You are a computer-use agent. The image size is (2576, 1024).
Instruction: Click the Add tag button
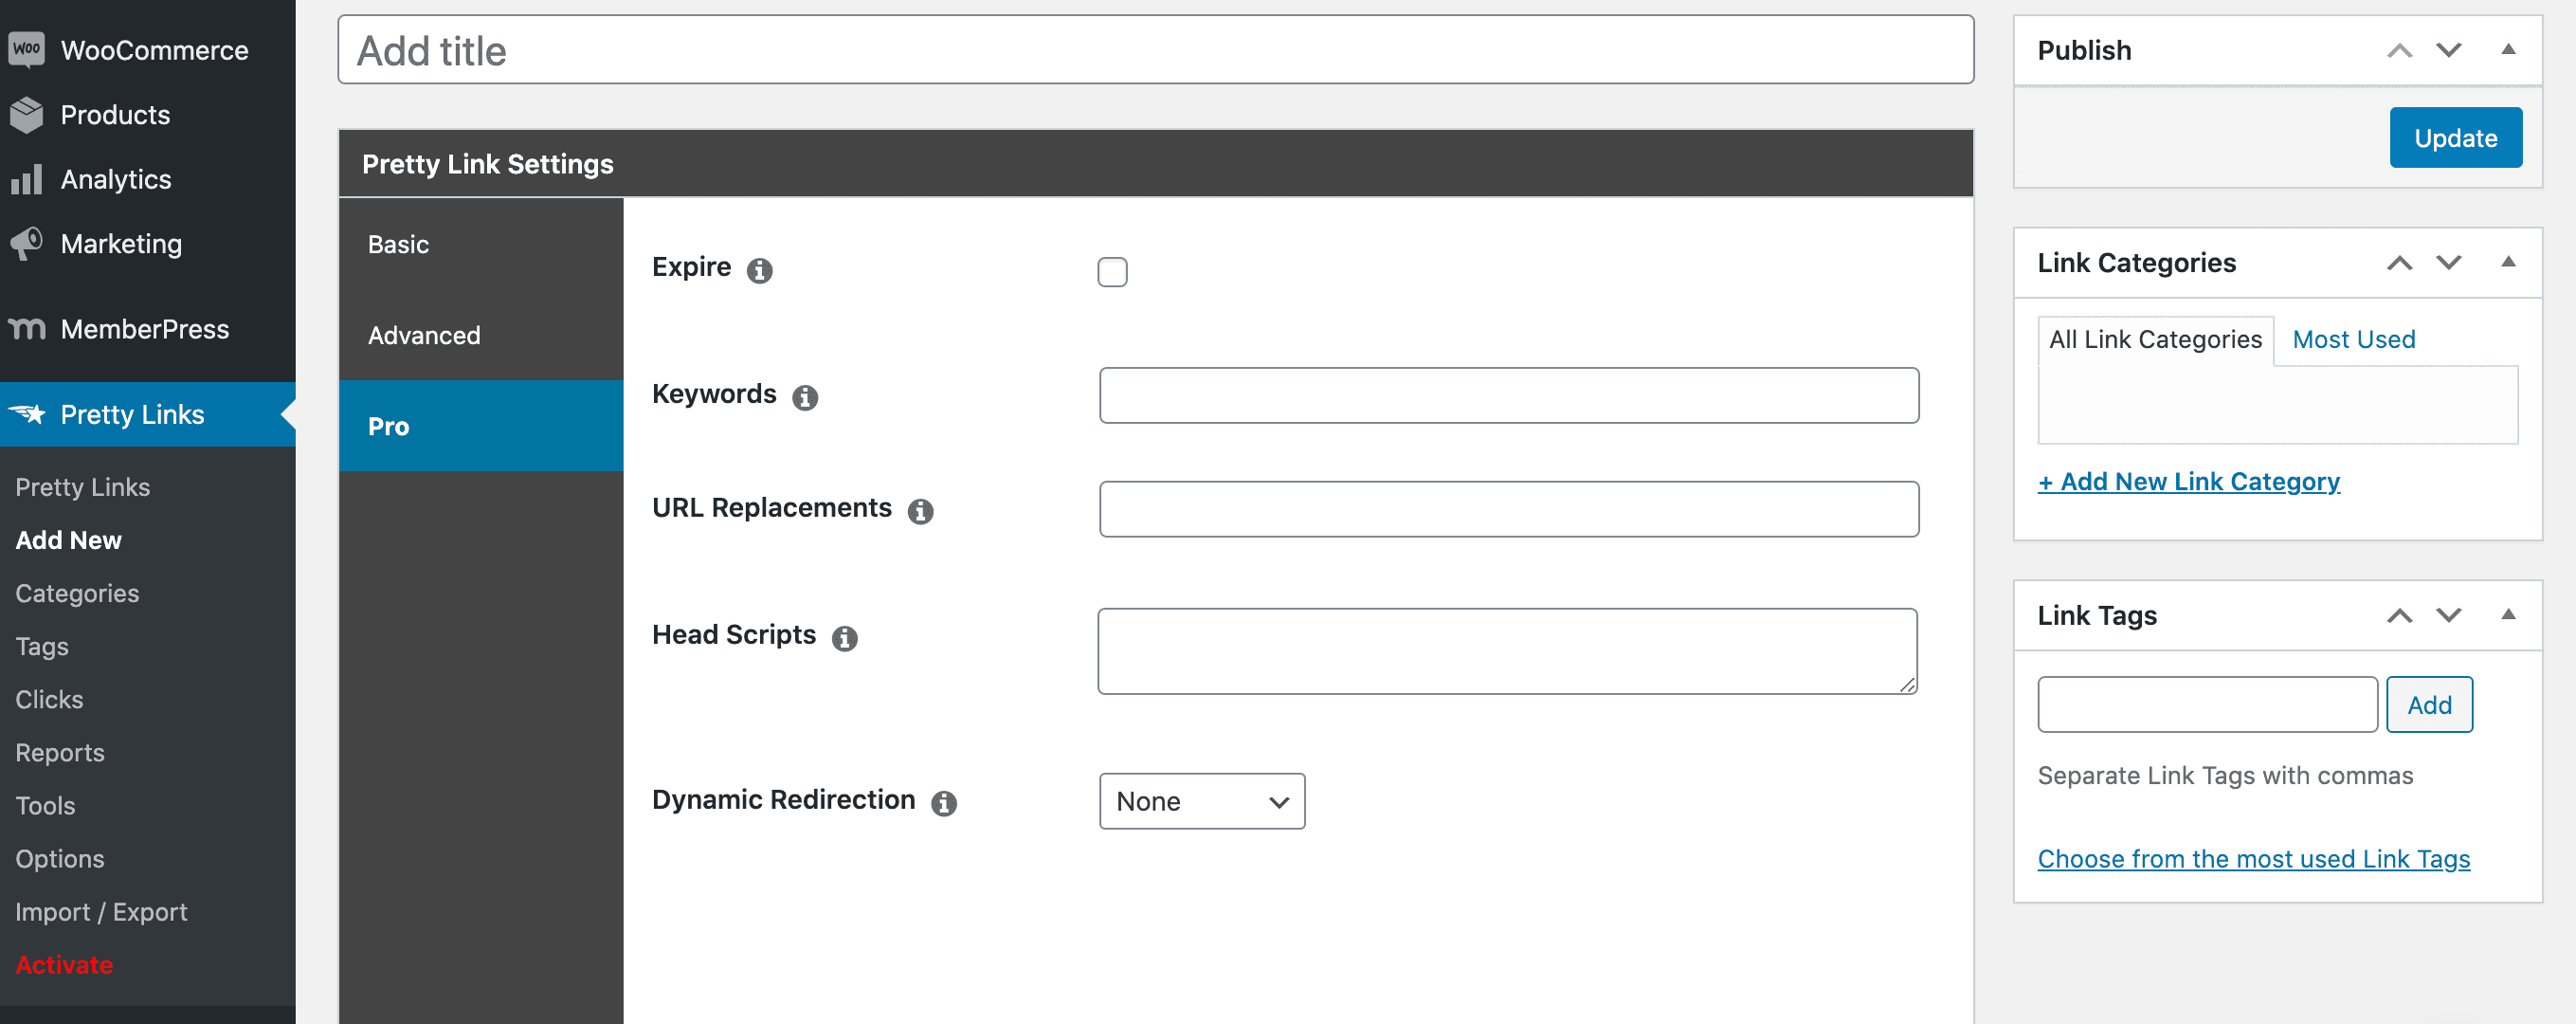pyautogui.click(x=2429, y=705)
